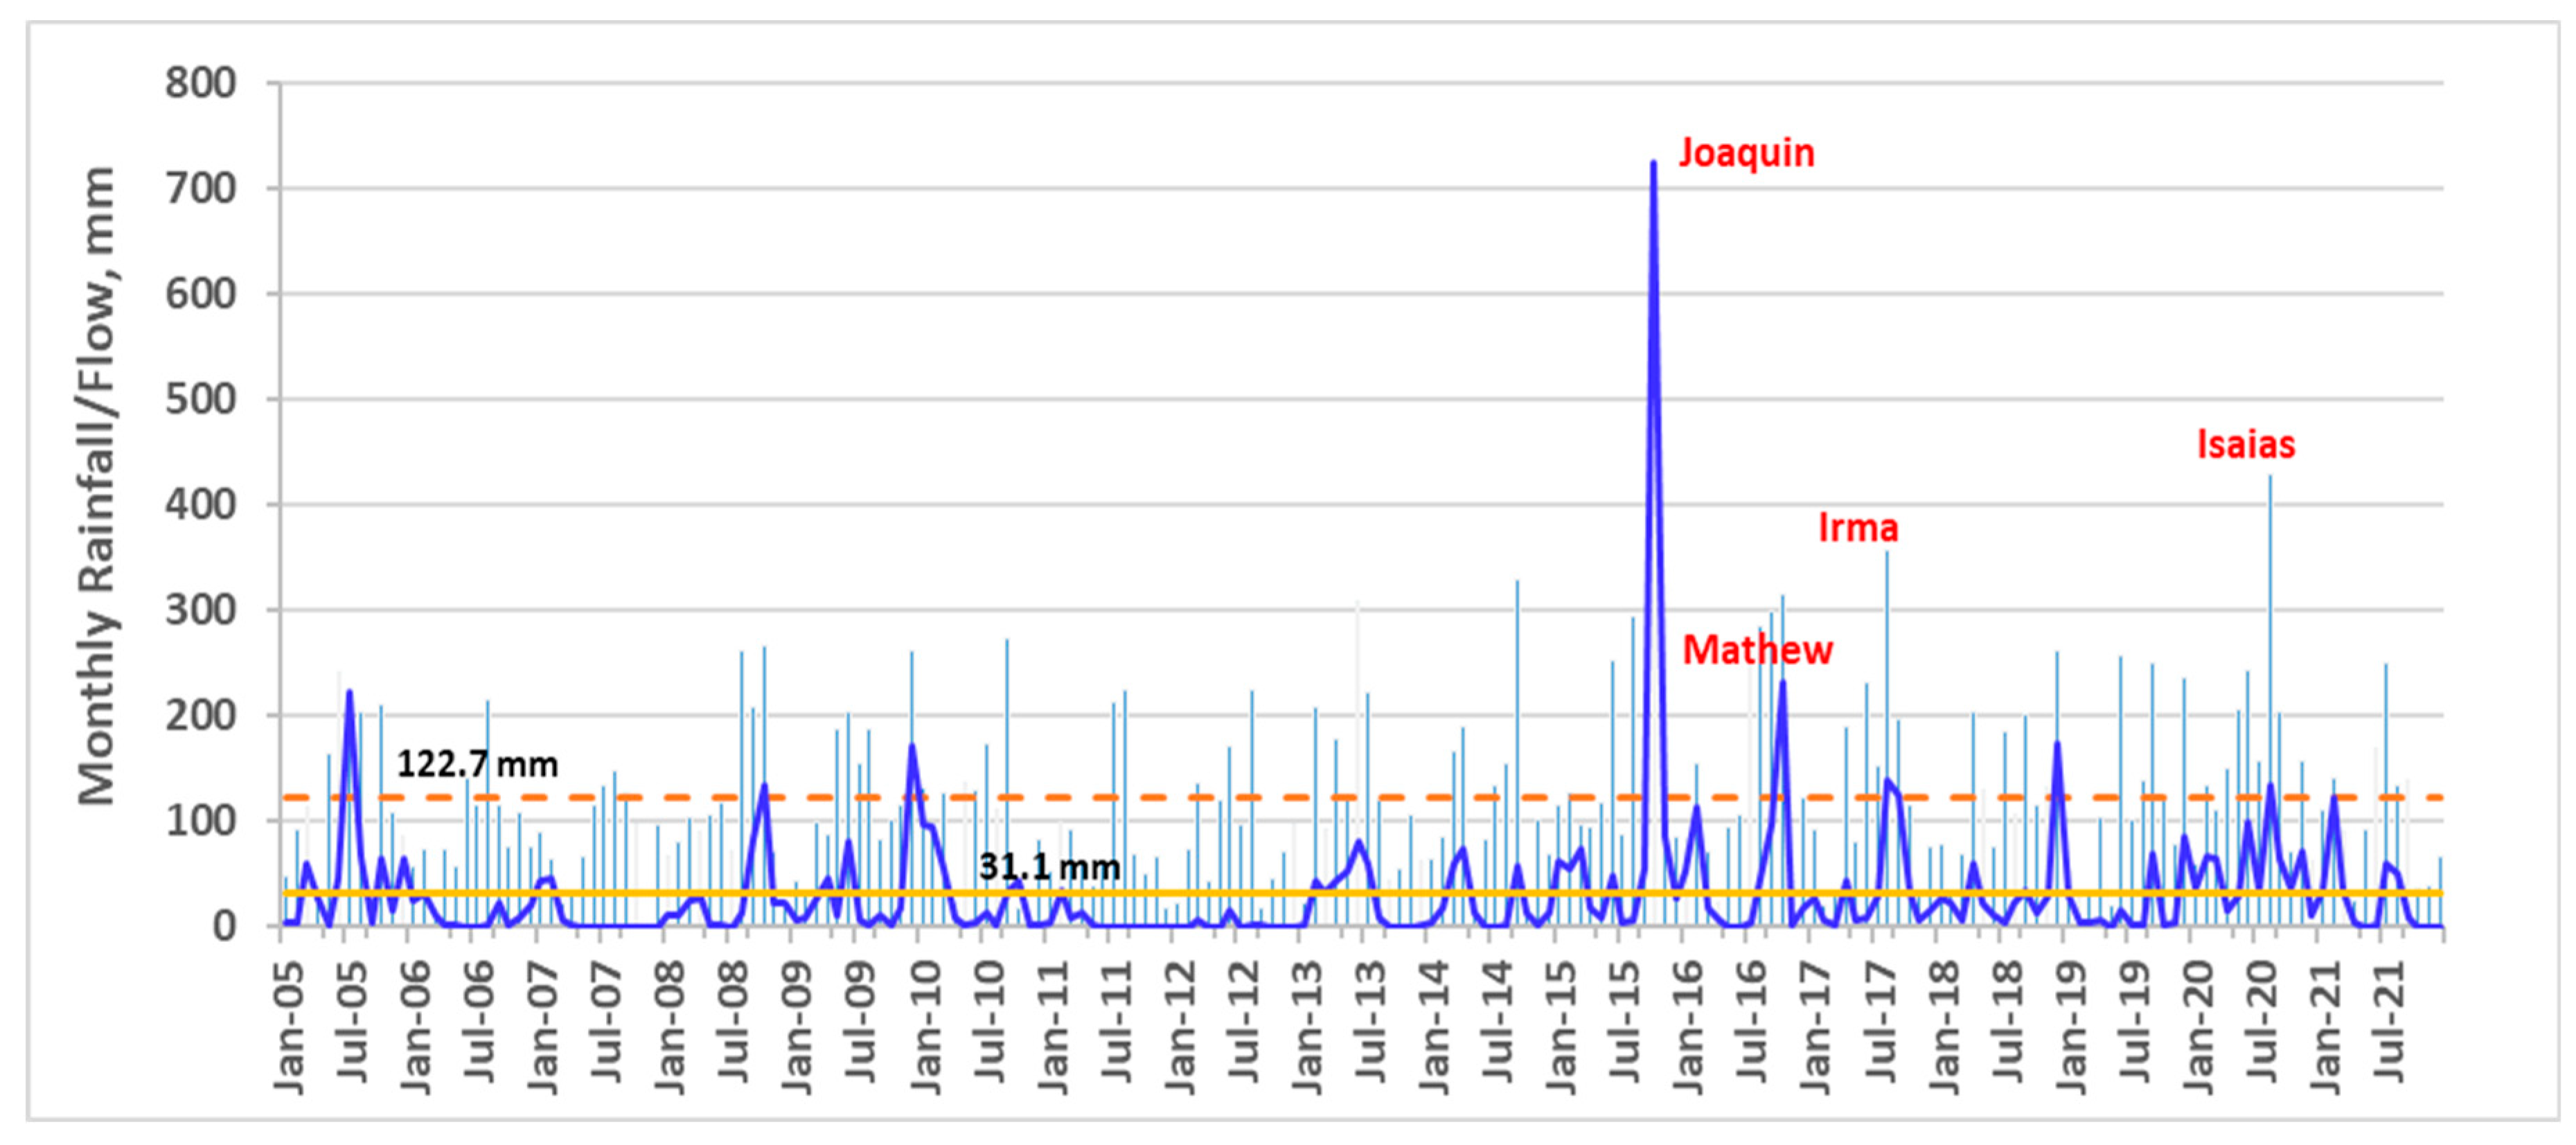Click the 700 y-axis tick label

(x=201, y=188)
